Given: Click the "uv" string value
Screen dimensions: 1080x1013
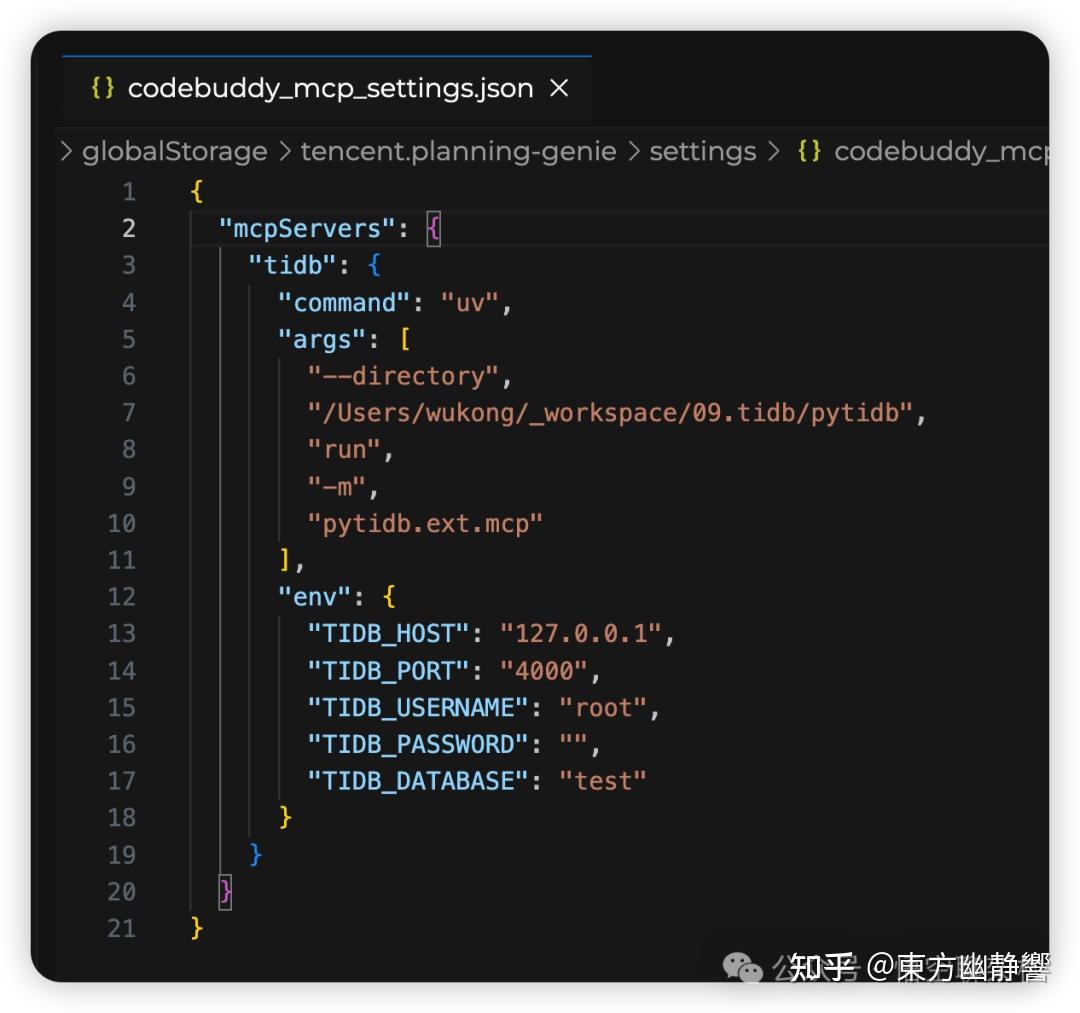Looking at the screenshot, I should (469, 302).
